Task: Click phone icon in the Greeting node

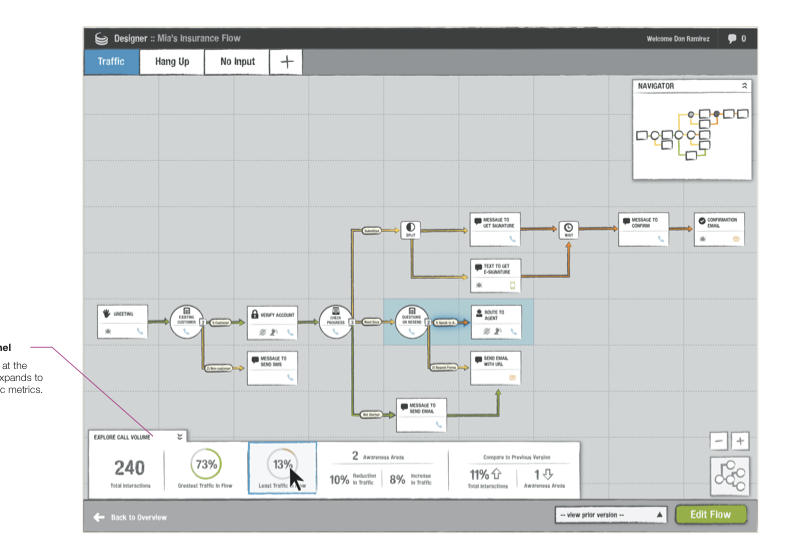Action: 139,331
